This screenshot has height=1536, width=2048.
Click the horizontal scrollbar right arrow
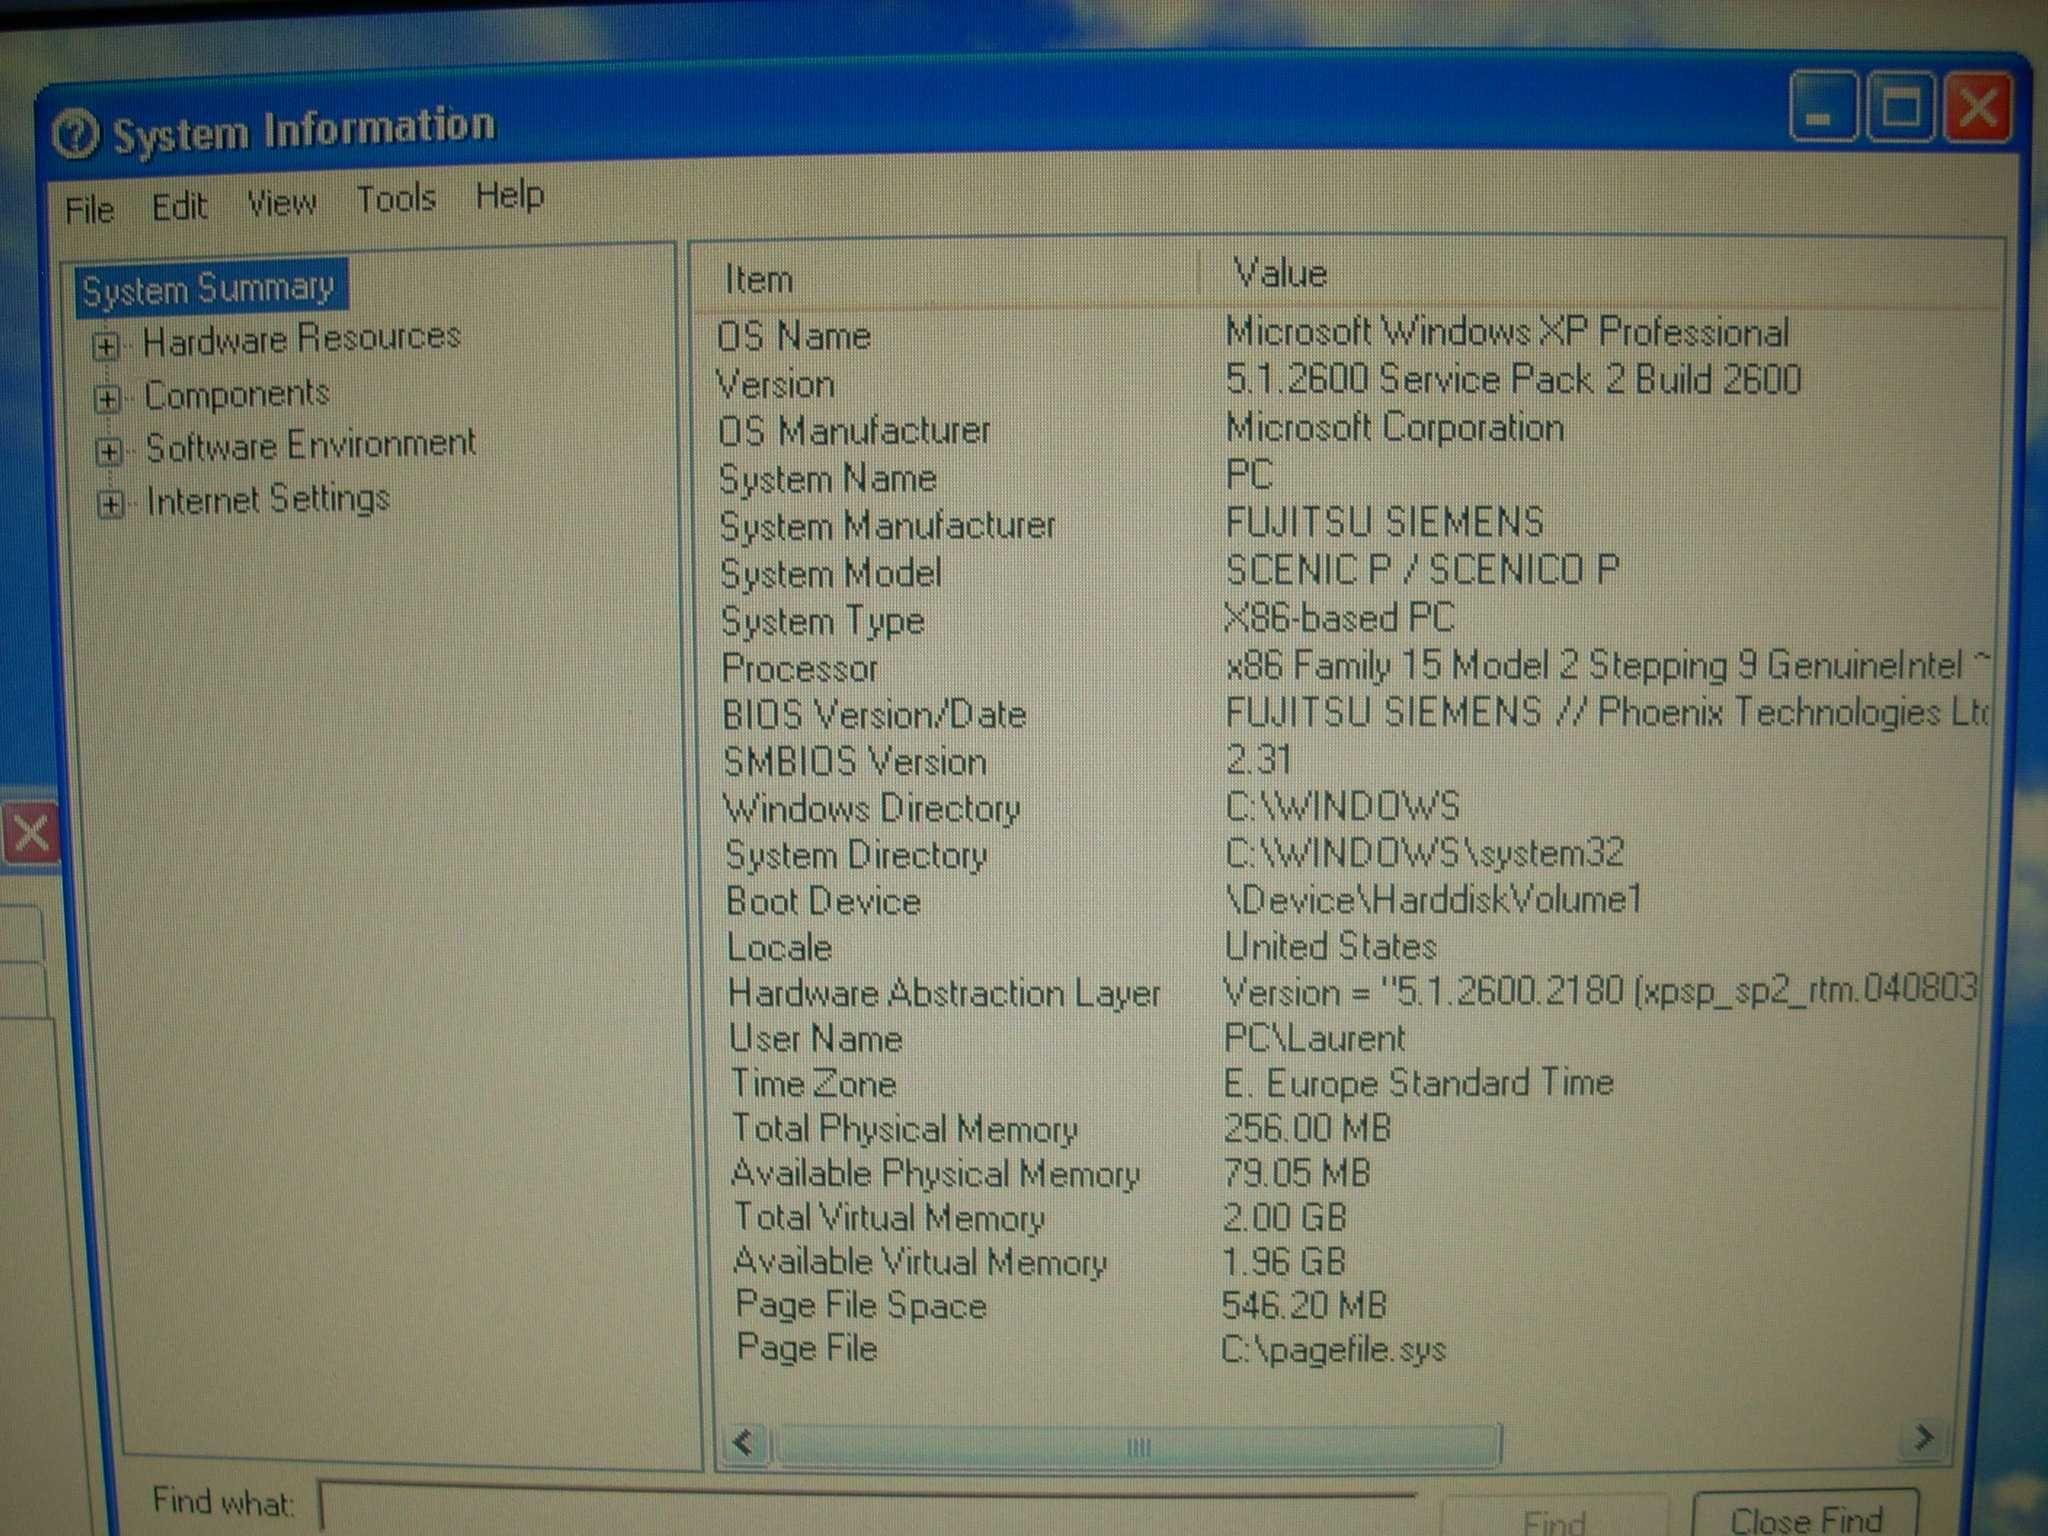click(x=1923, y=1438)
